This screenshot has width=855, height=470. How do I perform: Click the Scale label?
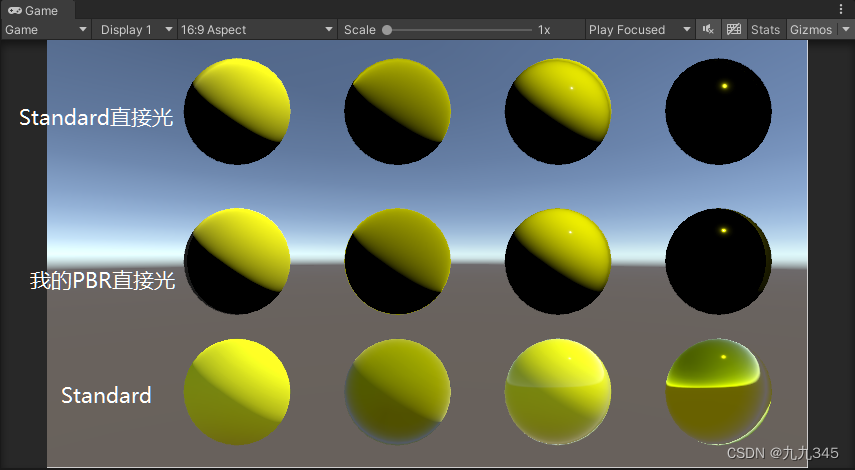[x=360, y=30]
